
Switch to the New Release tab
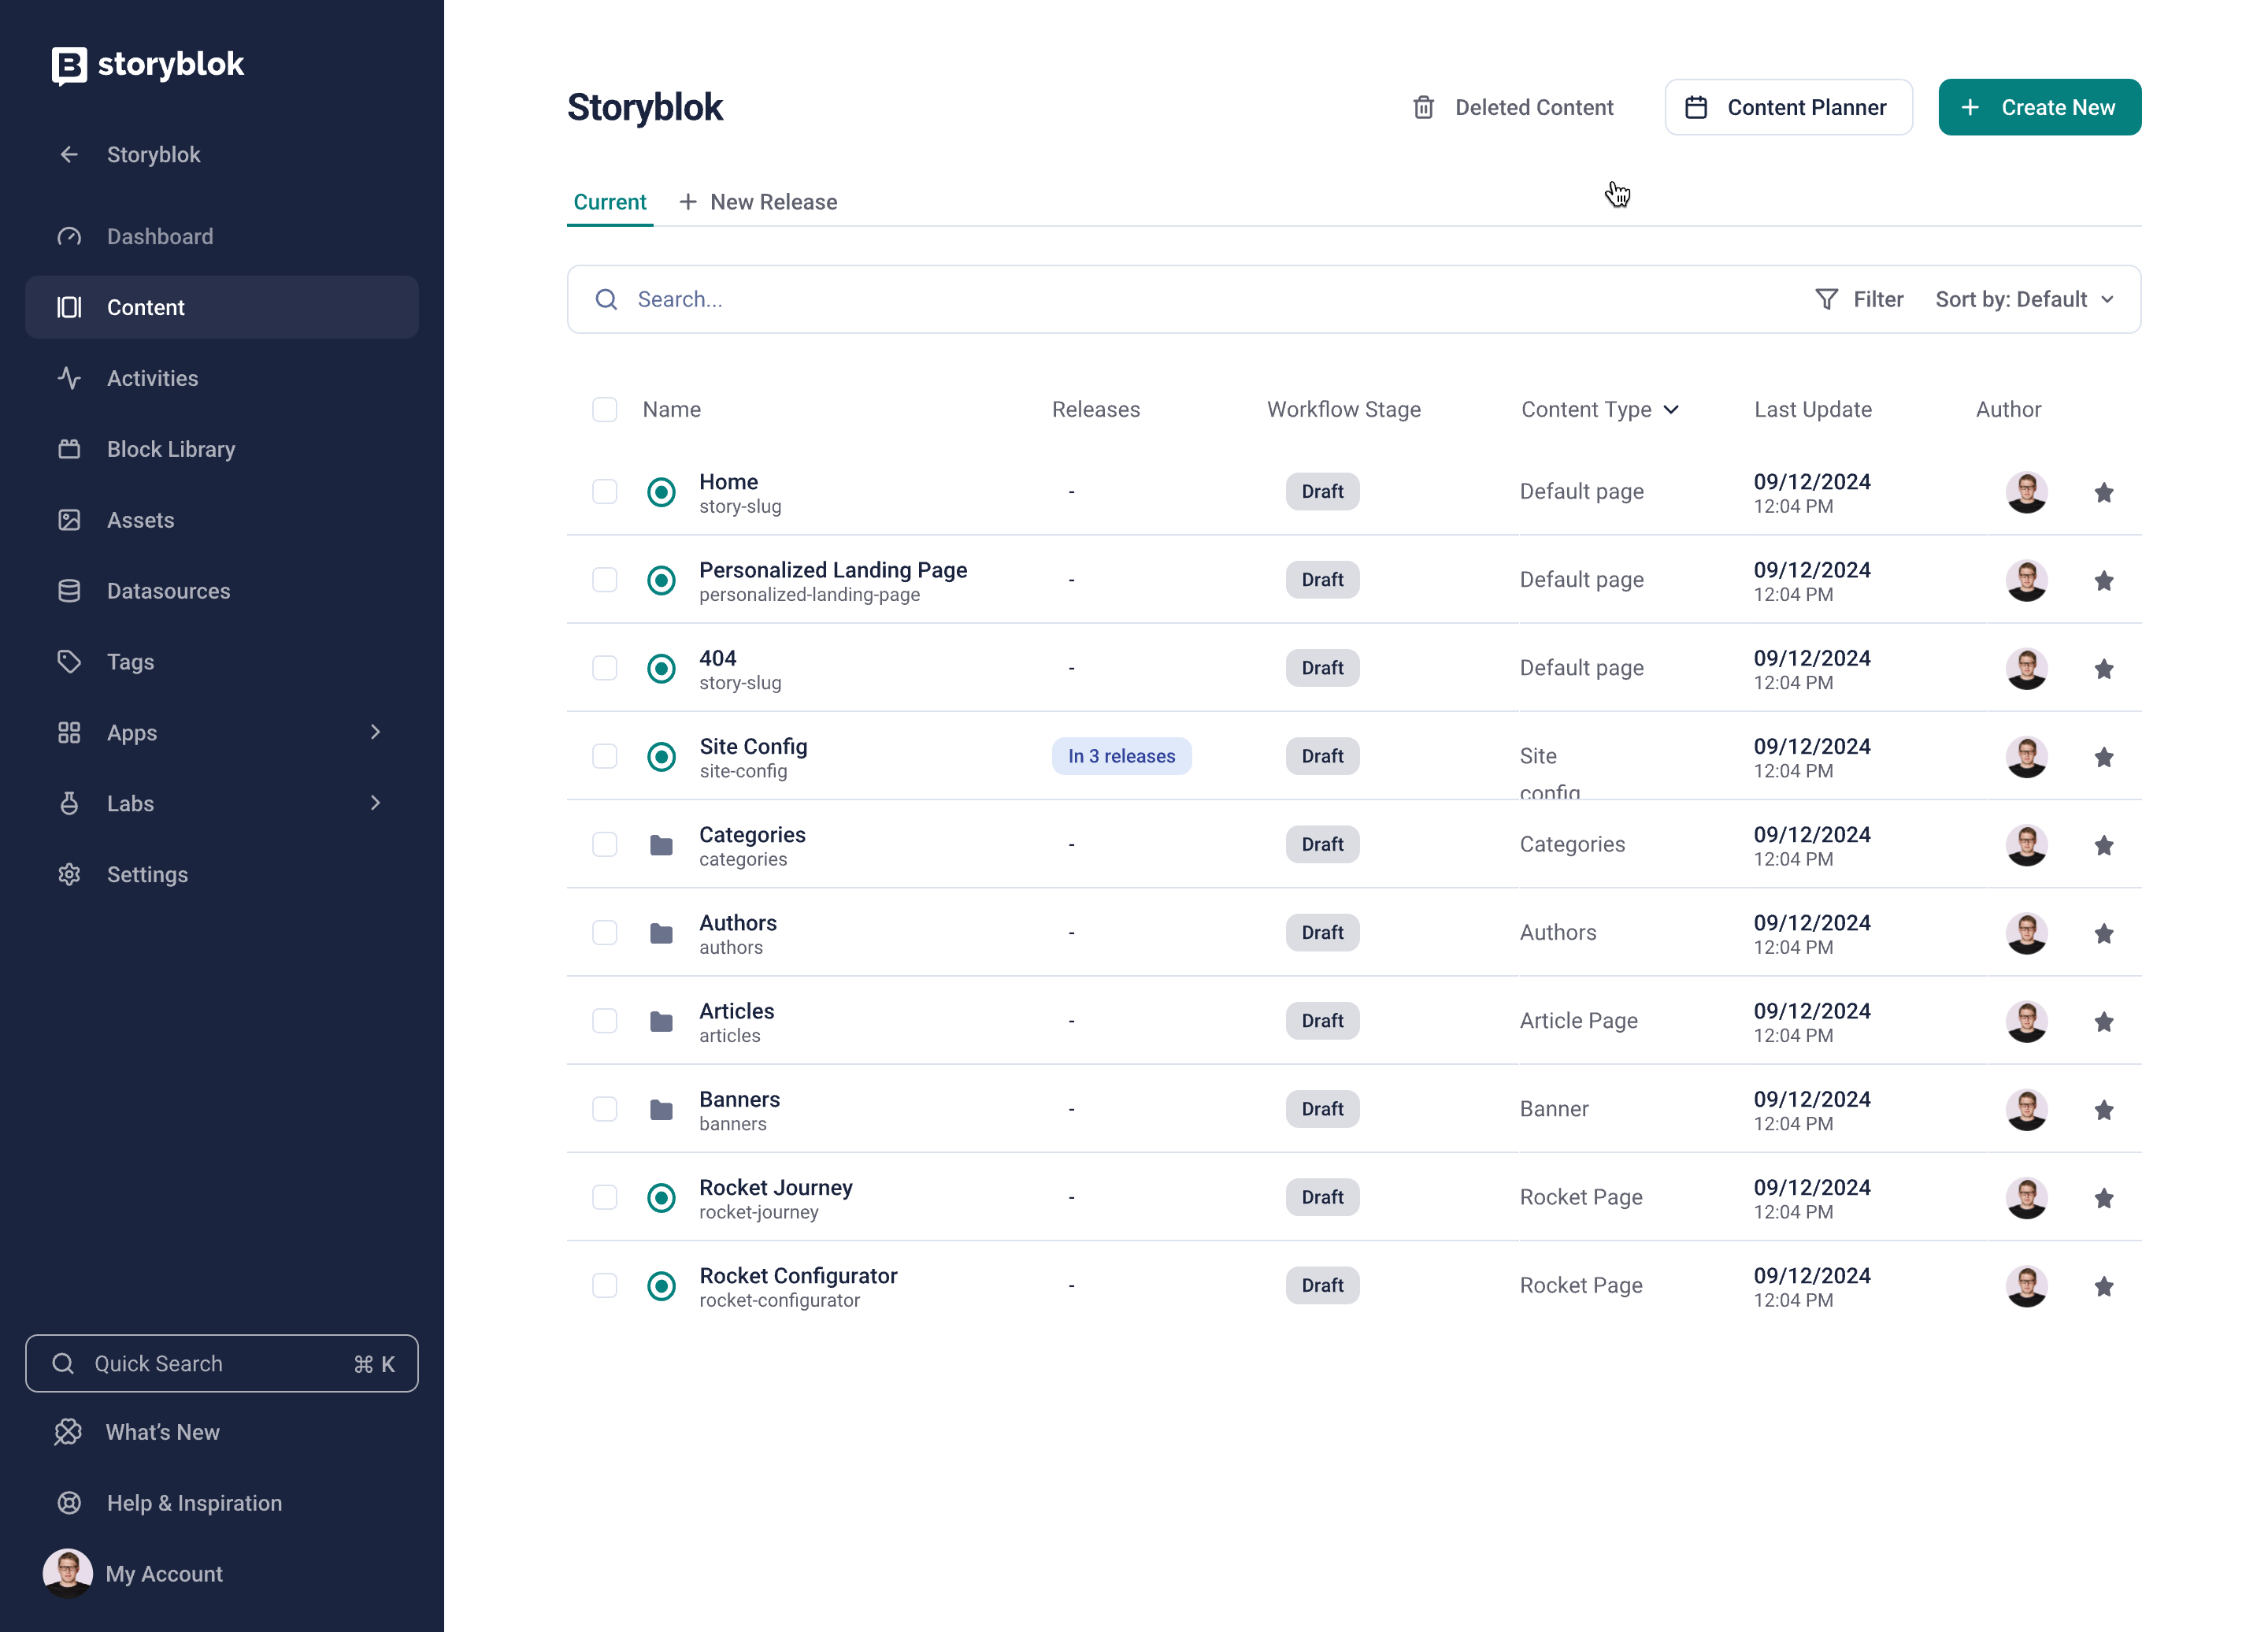tap(758, 202)
